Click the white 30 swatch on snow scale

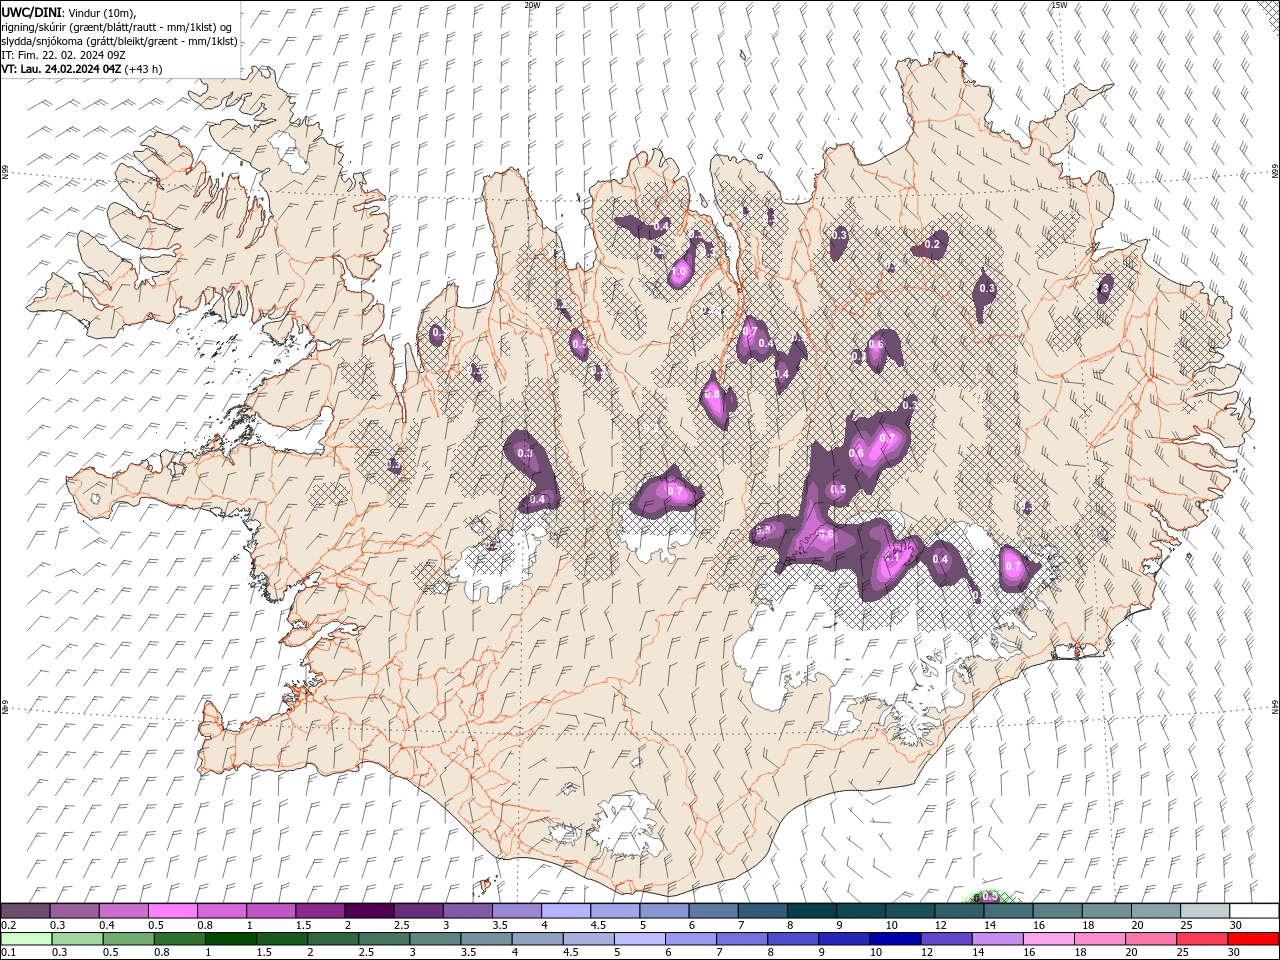[1254, 911]
